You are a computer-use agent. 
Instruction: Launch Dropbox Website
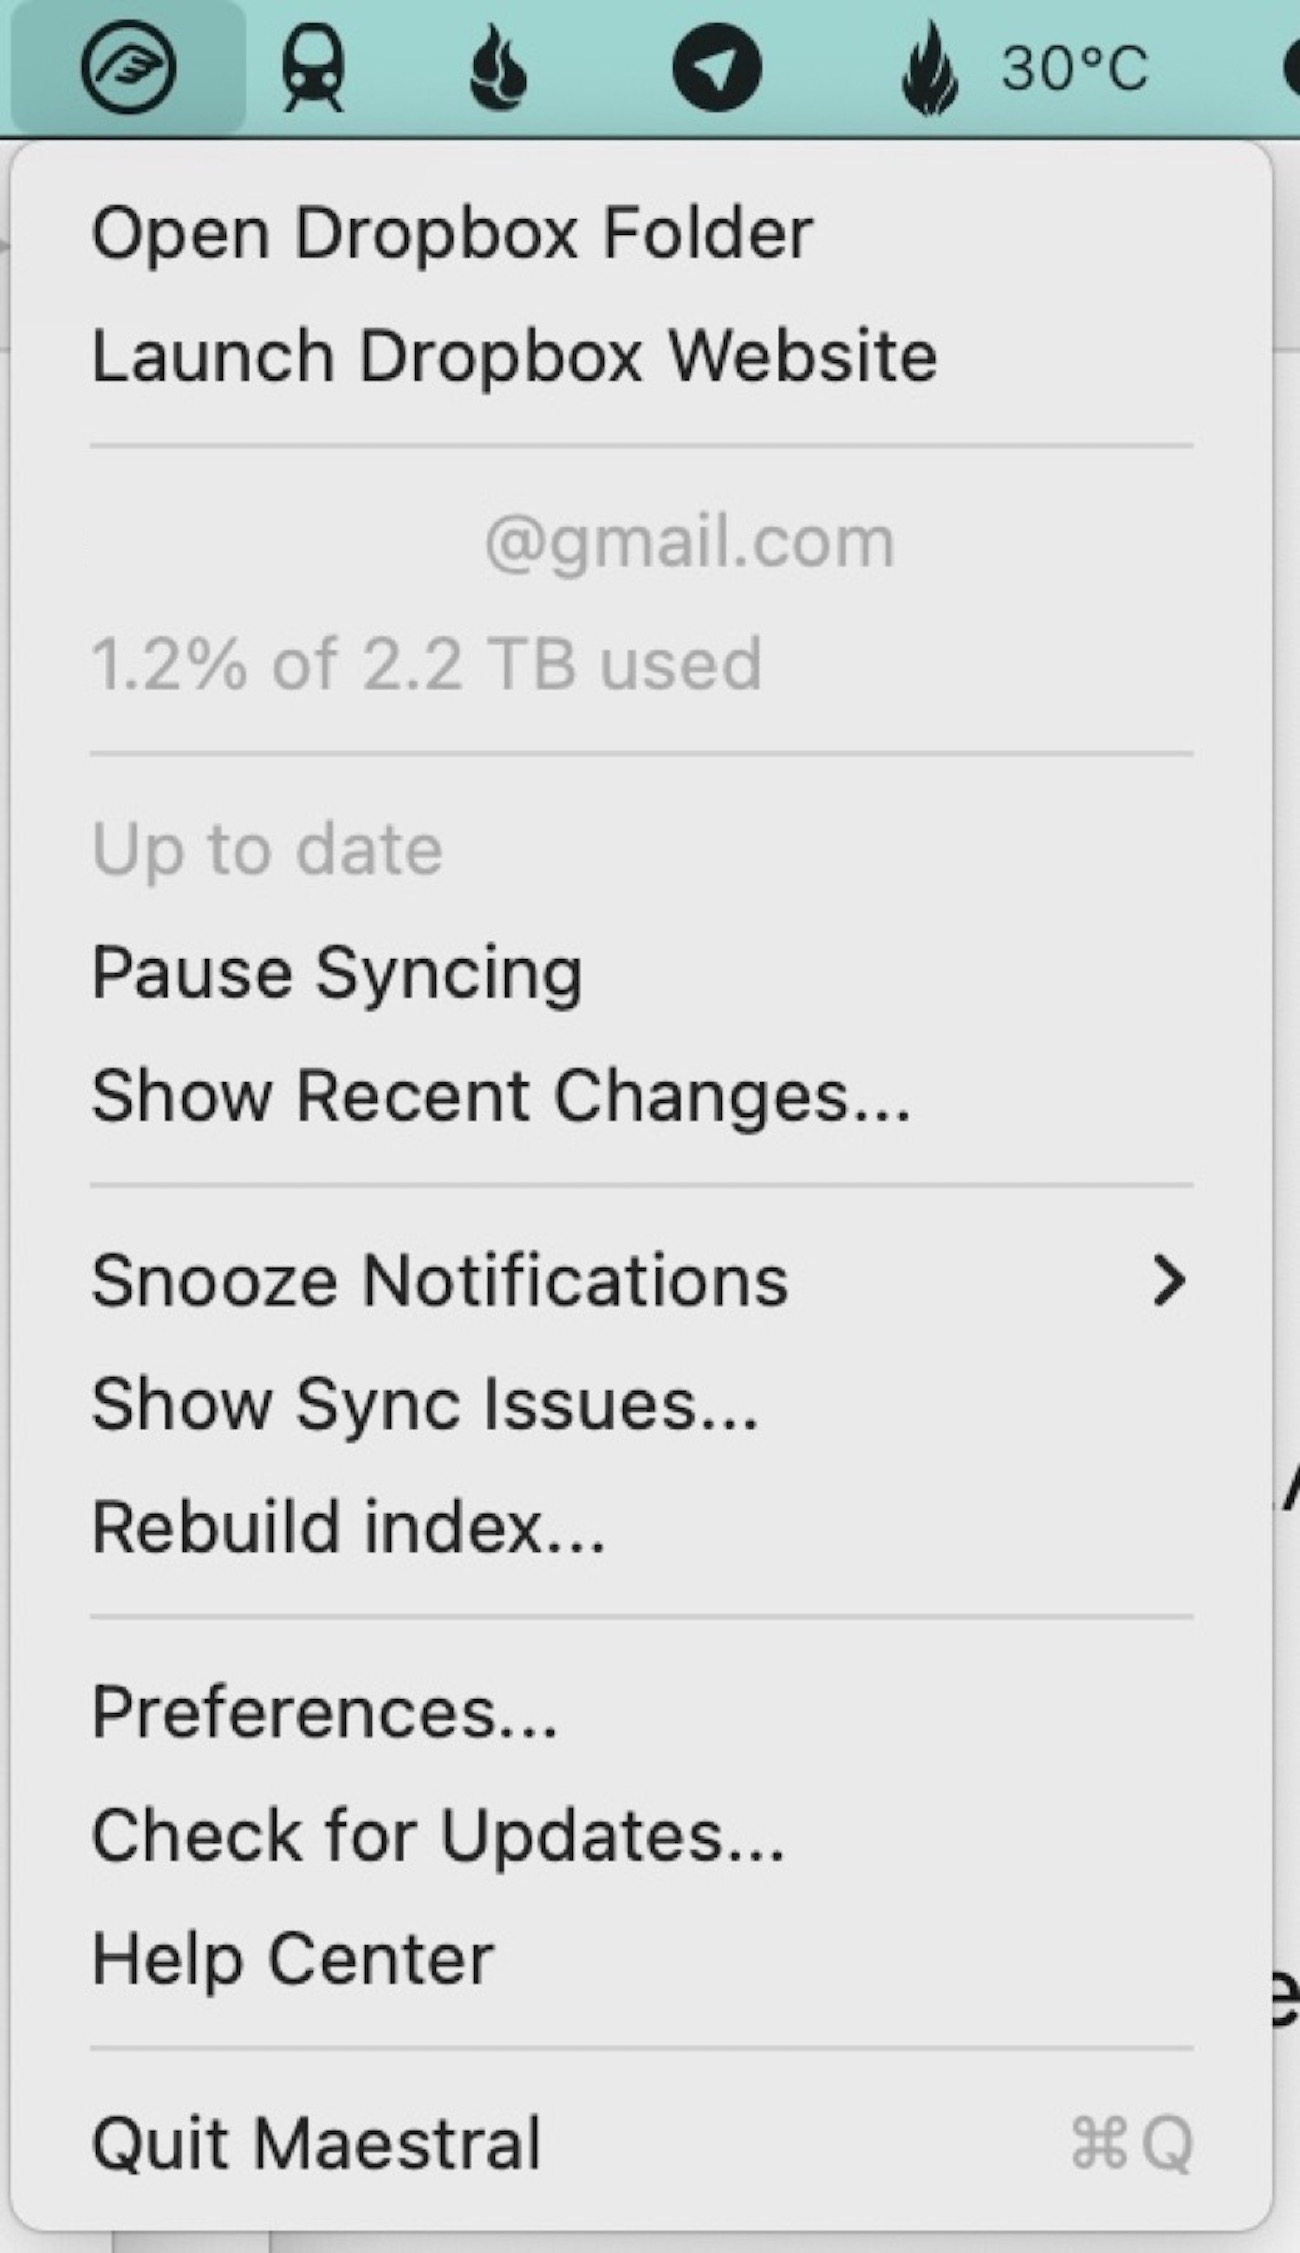pos(514,356)
